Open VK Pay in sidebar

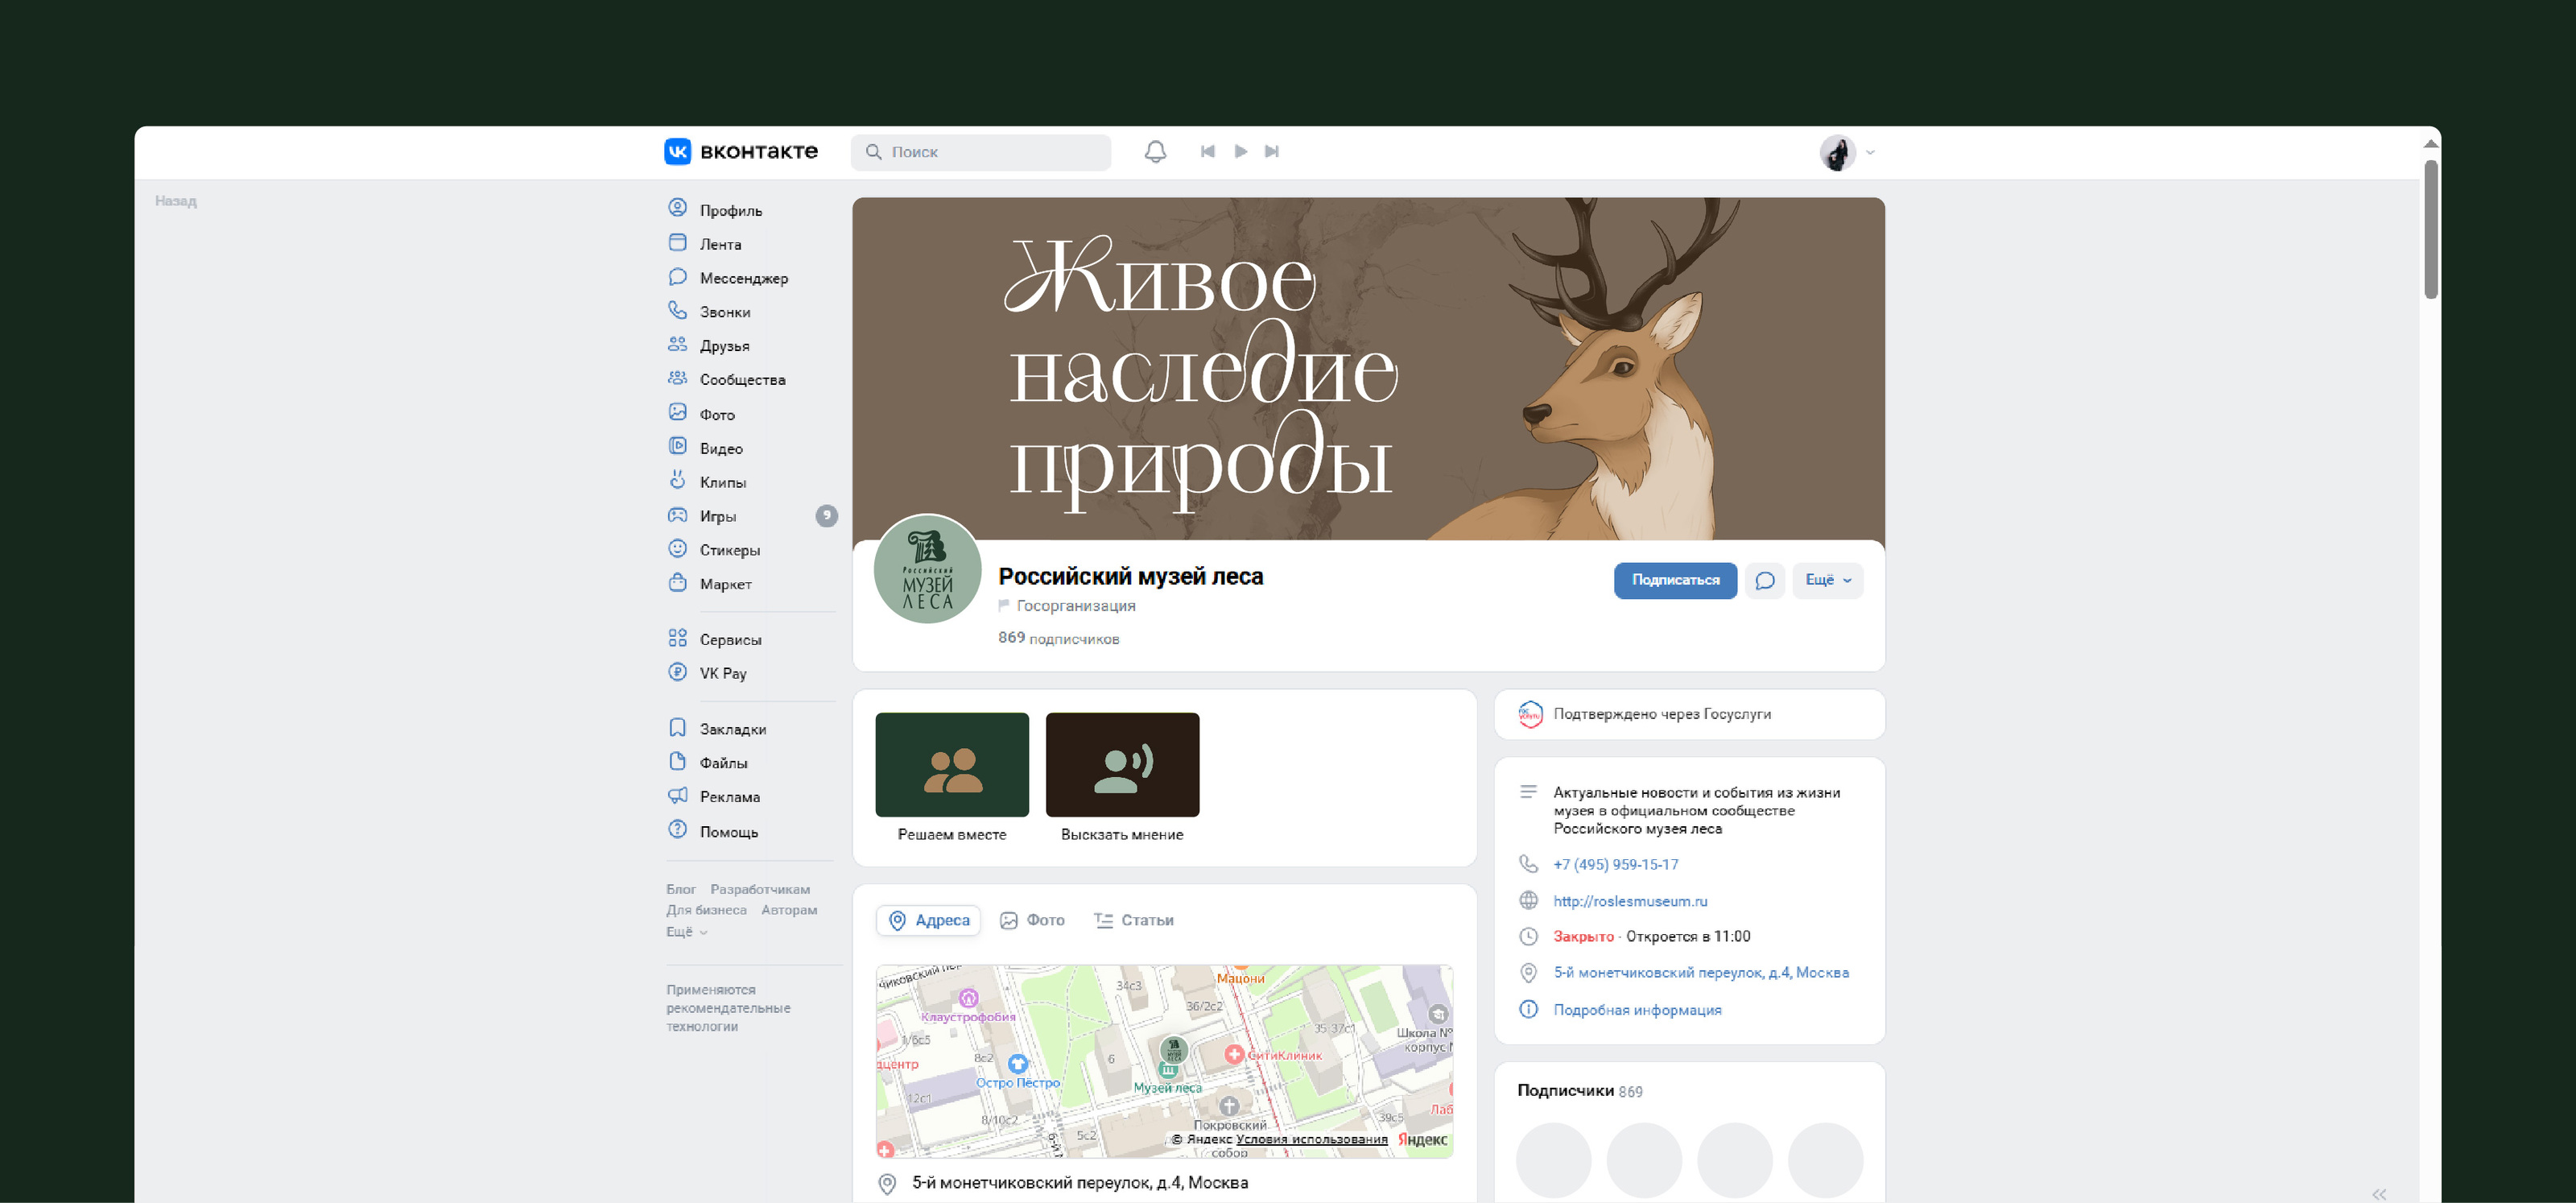pos(722,673)
